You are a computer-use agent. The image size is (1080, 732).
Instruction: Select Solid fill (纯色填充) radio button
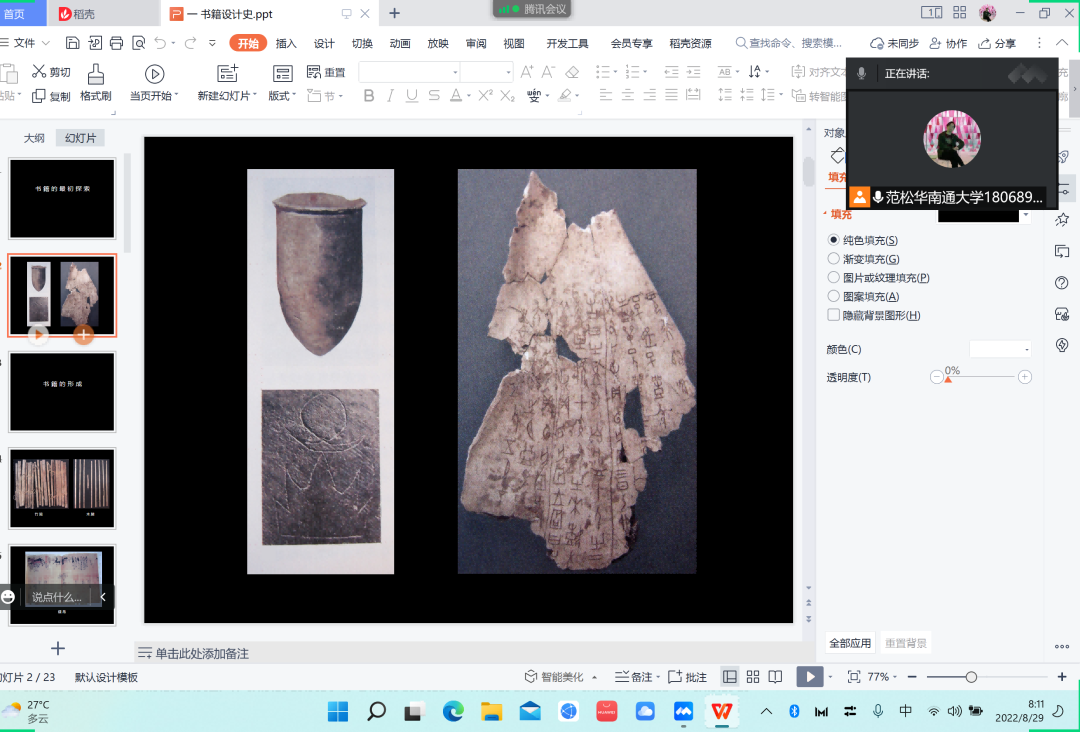[833, 240]
